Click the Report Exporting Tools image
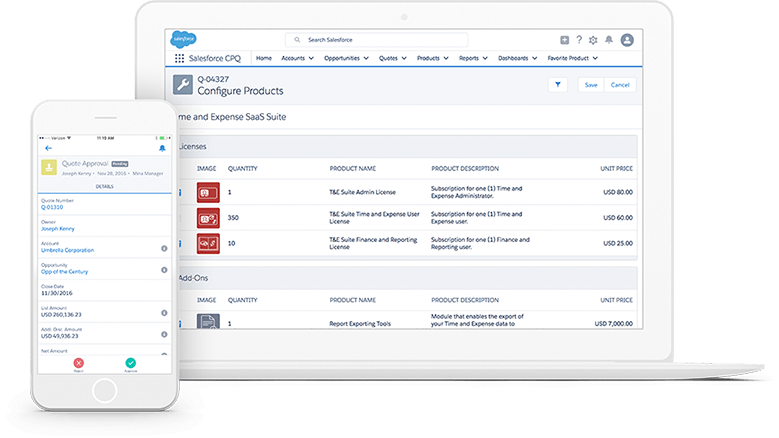Image resolution: width=779 pixels, height=438 pixels. pyautogui.click(x=208, y=321)
